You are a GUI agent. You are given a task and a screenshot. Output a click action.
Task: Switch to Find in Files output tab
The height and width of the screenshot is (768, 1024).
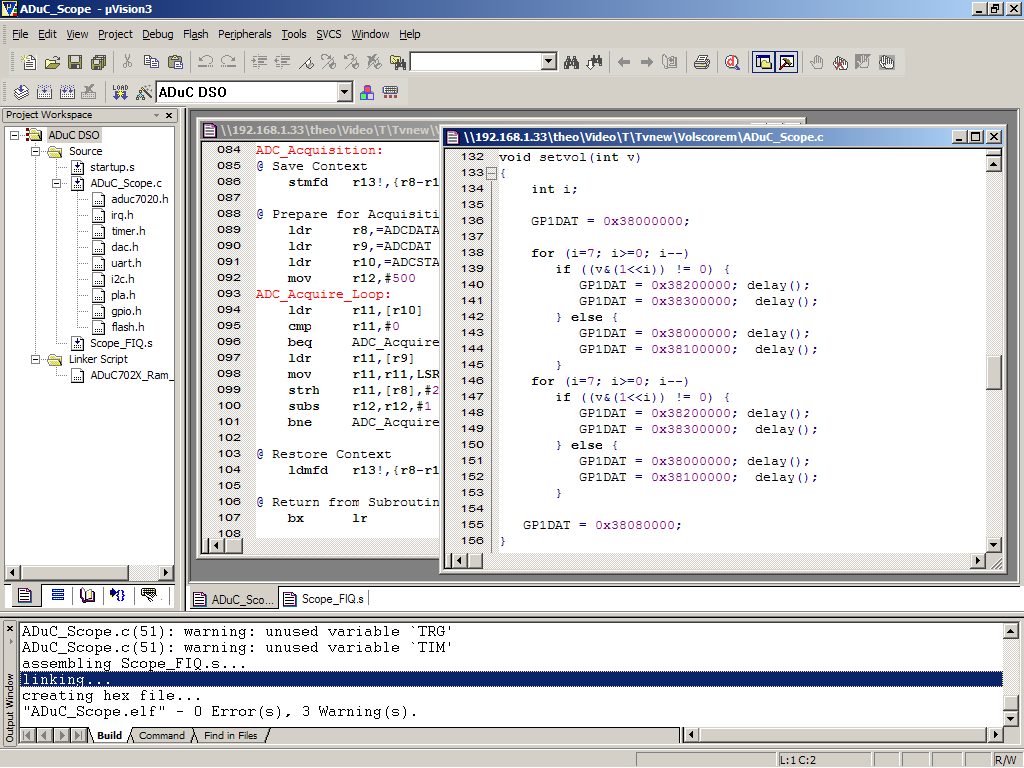pyautogui.click(x=230, y=735)
